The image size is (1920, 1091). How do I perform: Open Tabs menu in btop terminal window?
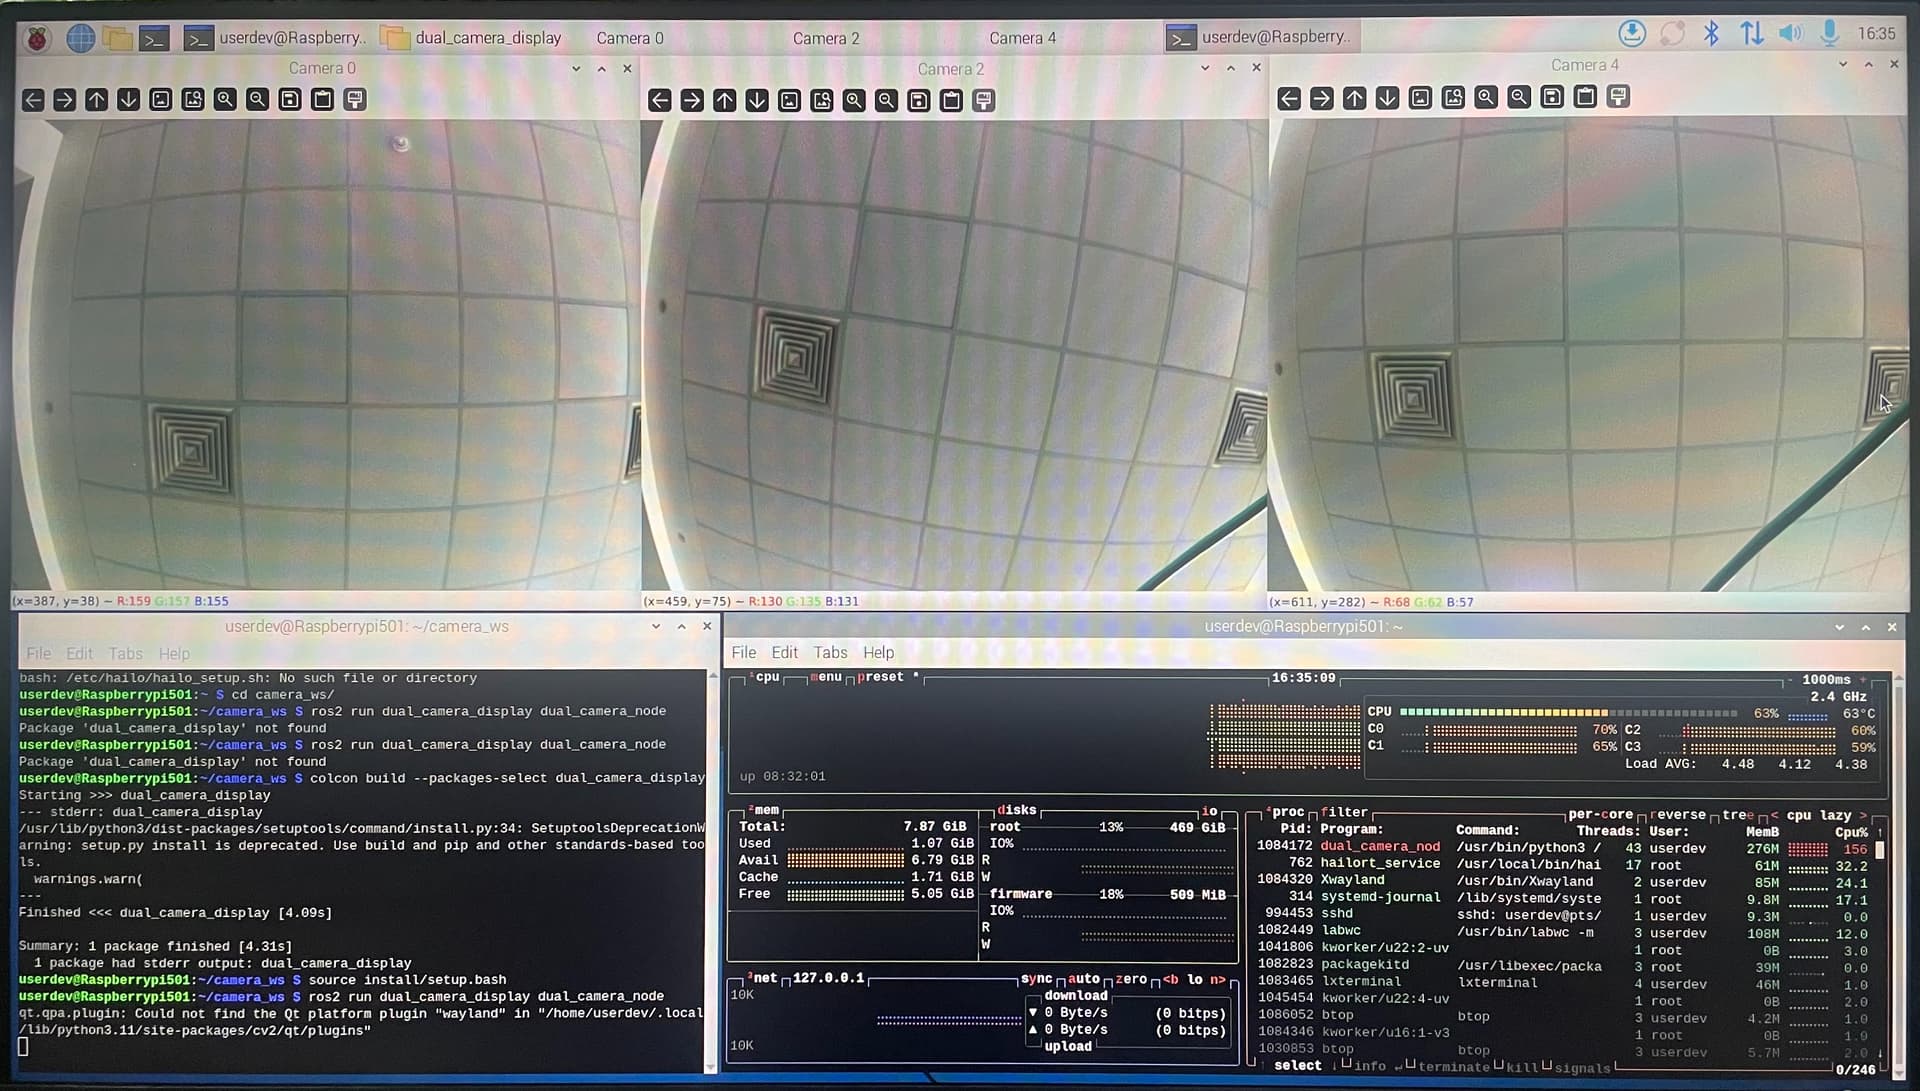click(830, 653)
